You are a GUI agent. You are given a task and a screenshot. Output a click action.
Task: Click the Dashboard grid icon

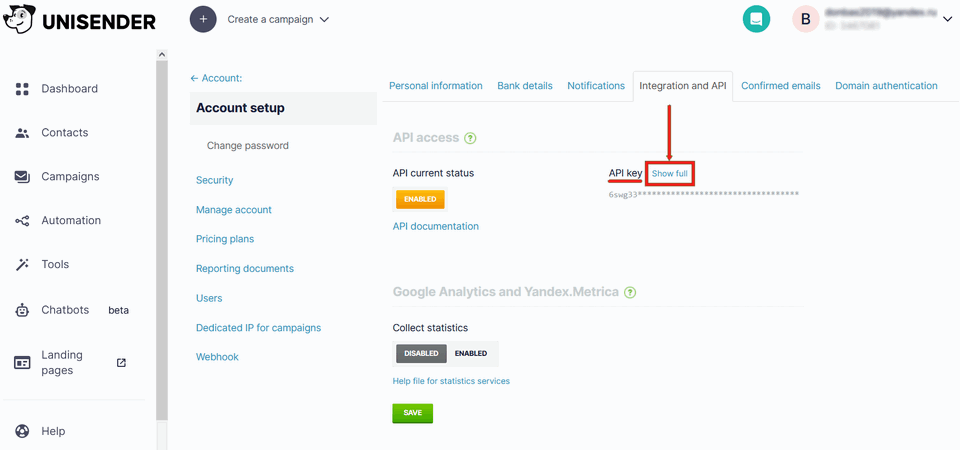[x=22, y=89]
